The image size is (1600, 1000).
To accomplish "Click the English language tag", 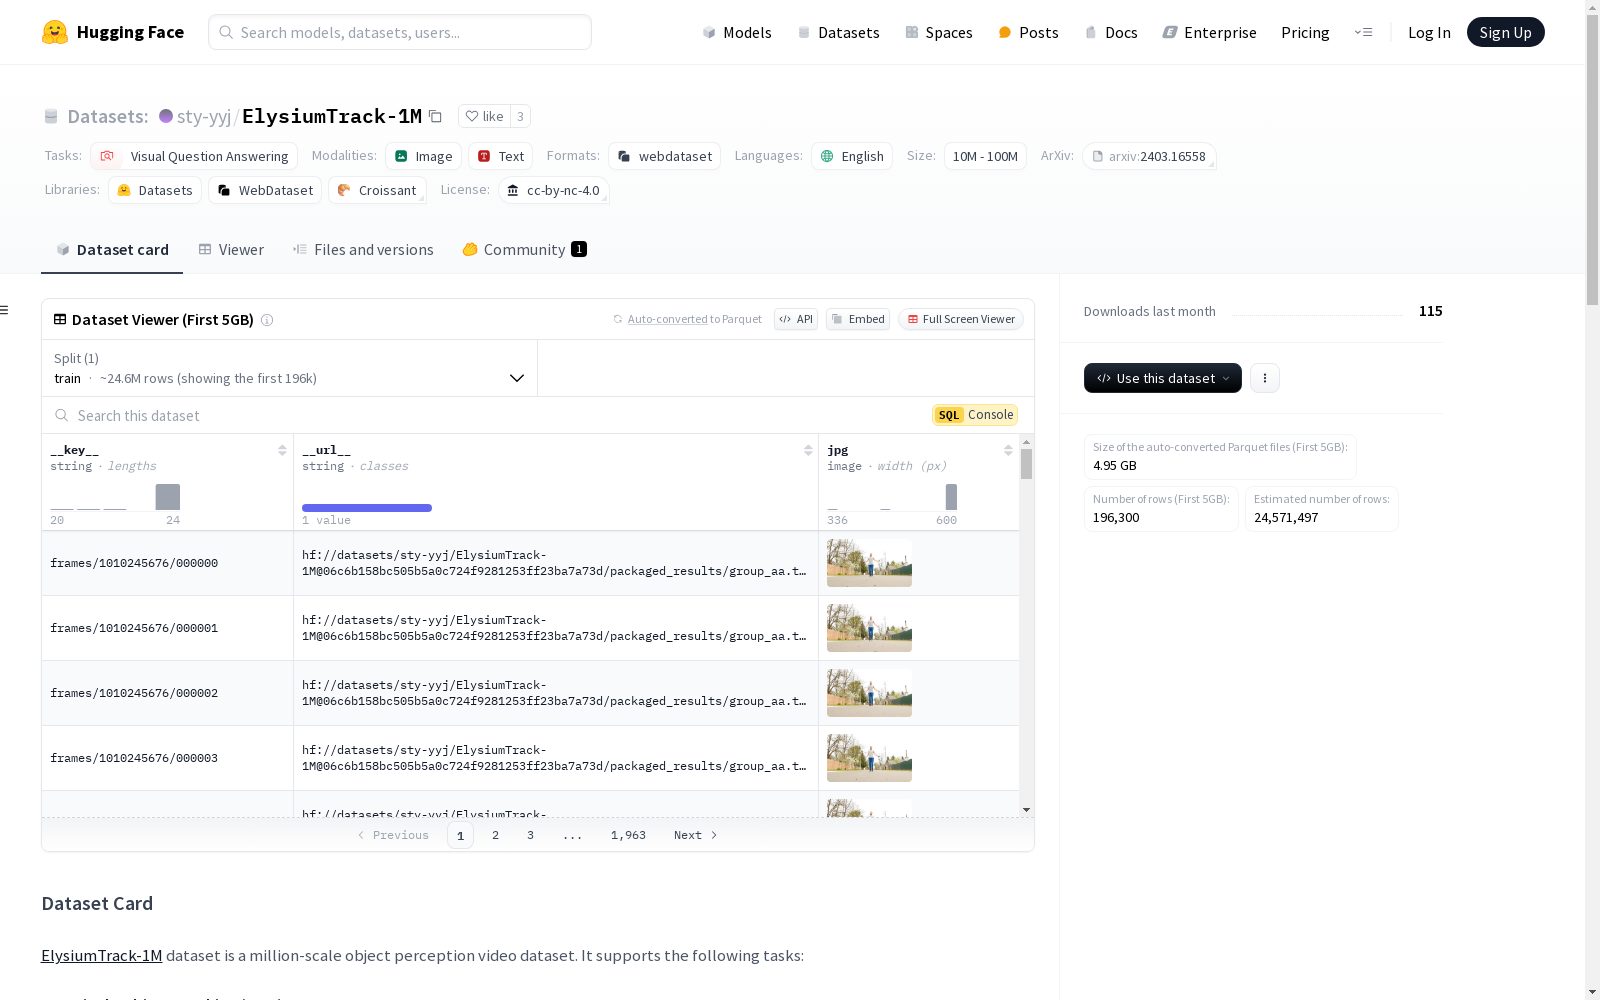I will click(852, 156).
